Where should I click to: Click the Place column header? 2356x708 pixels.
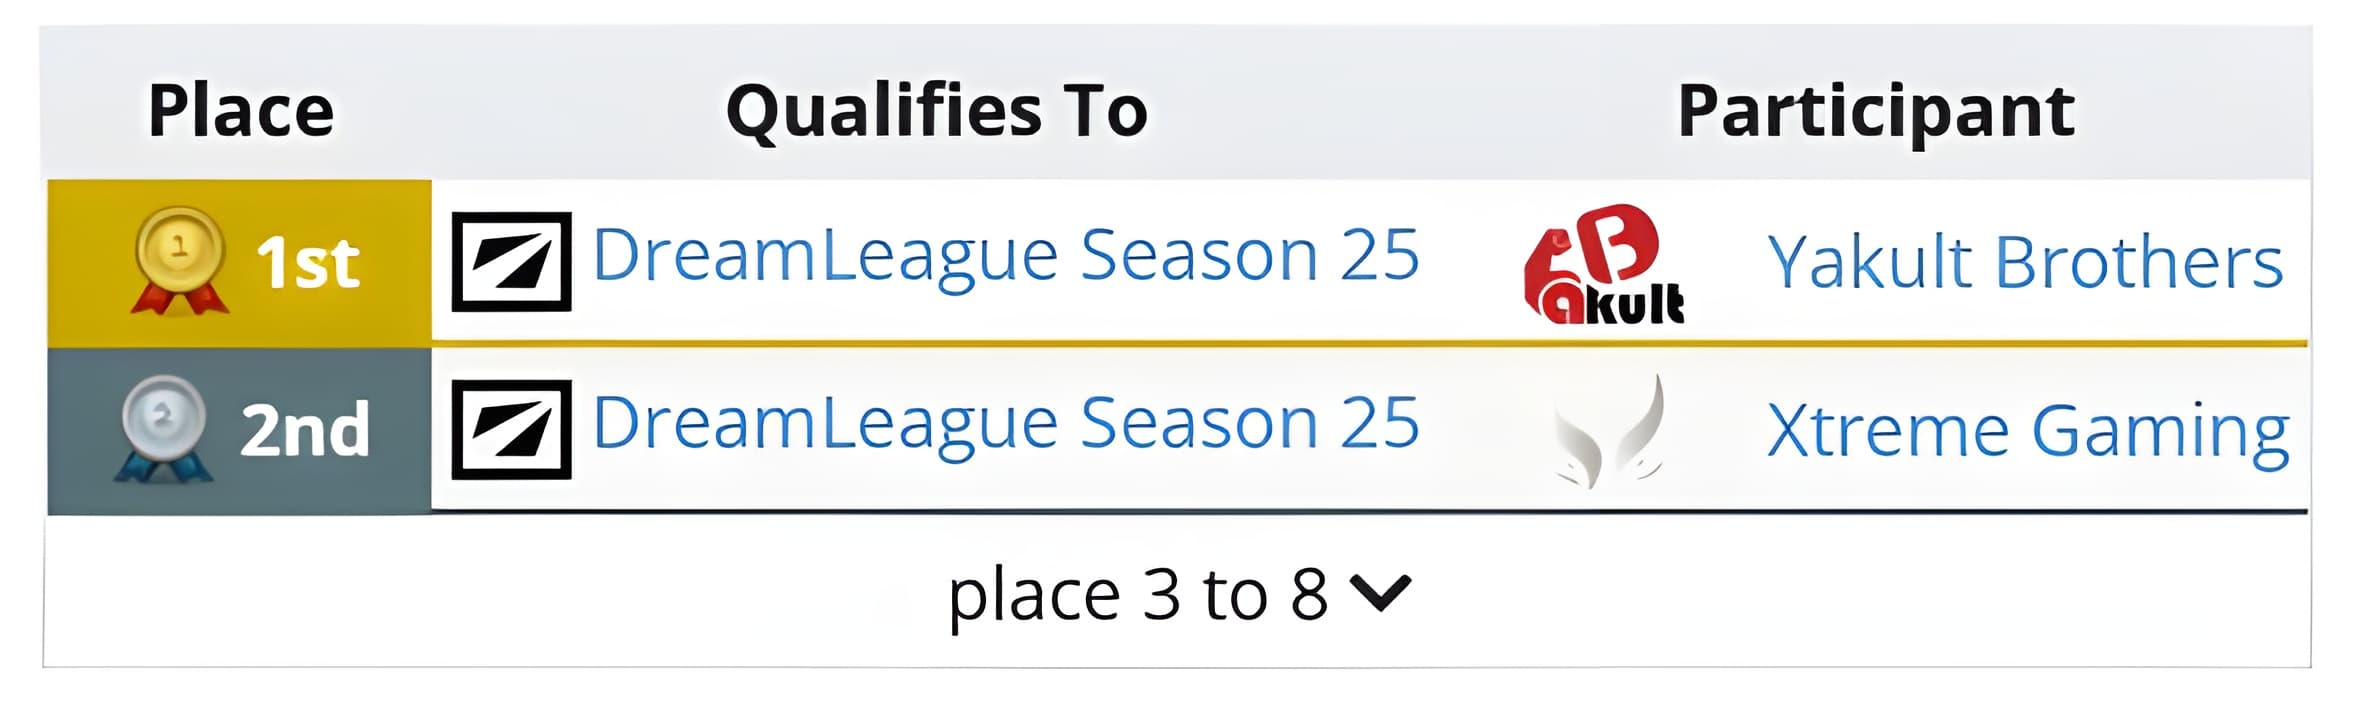pos(241,110)
